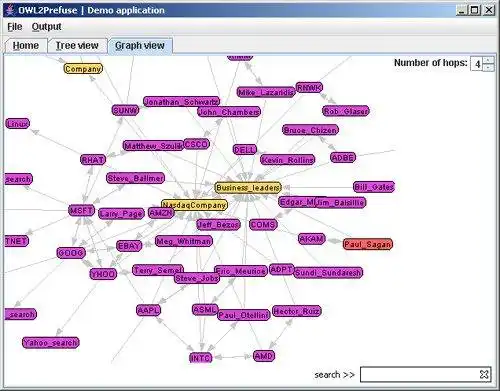Maximize the OWL2Prefuse window
The width and height of the screenshot is (500, 391).
click(x=475, y=10)
